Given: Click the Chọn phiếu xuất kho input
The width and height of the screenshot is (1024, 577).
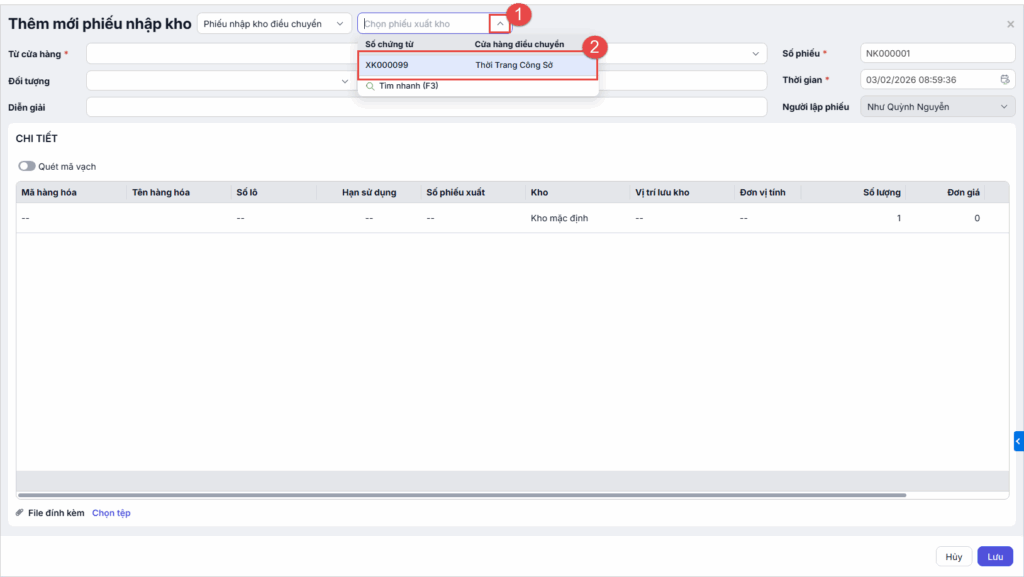Looking at the screenshot, I should pos(424,24).
